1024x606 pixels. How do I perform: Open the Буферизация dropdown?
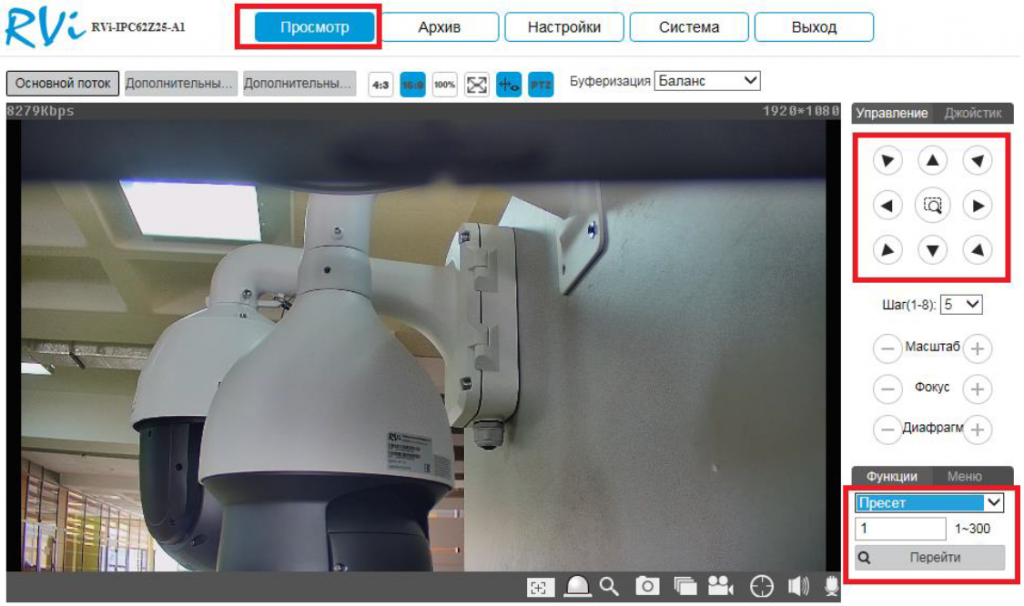pos(707,81)
